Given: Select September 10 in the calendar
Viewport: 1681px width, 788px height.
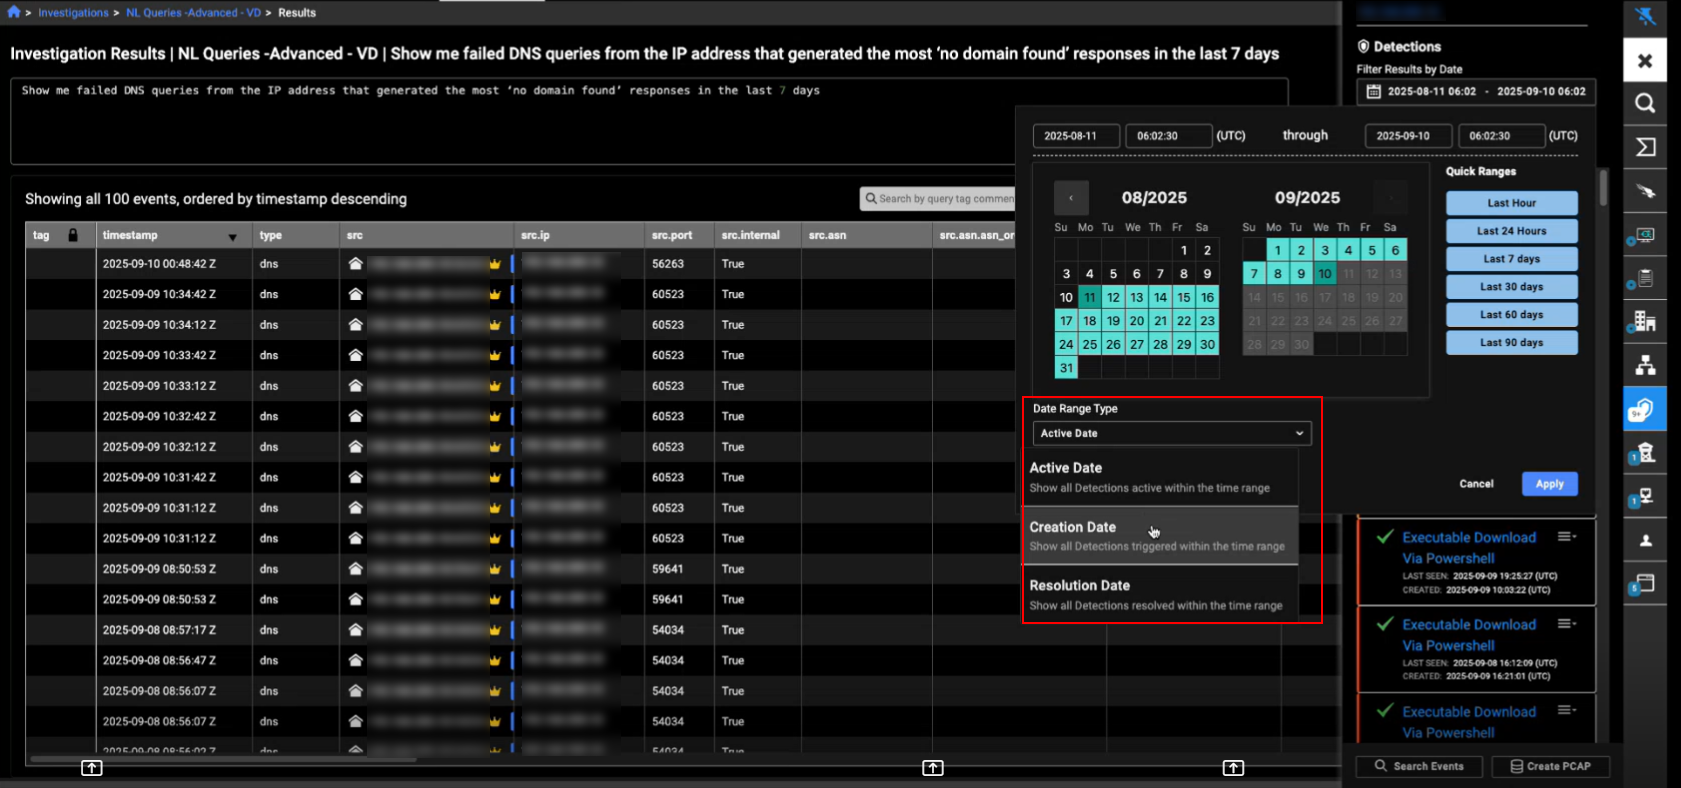Looking at the screenshot, I should pyautogui.click(x=1325, y=273).
